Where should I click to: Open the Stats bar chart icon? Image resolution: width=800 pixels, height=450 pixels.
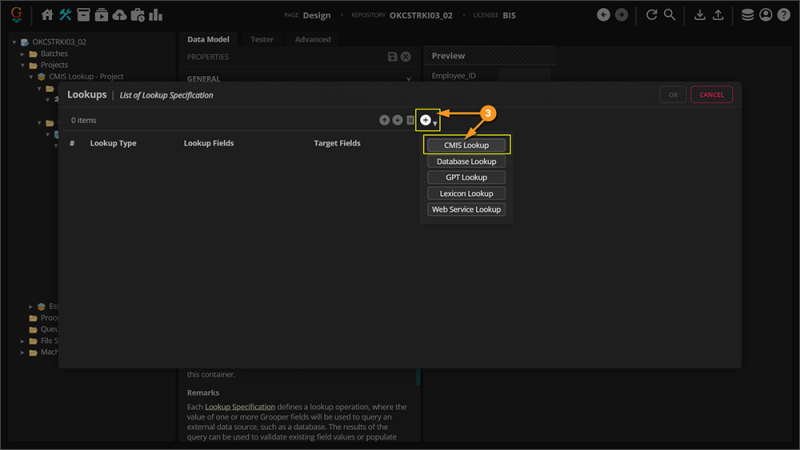coord(157,15)
